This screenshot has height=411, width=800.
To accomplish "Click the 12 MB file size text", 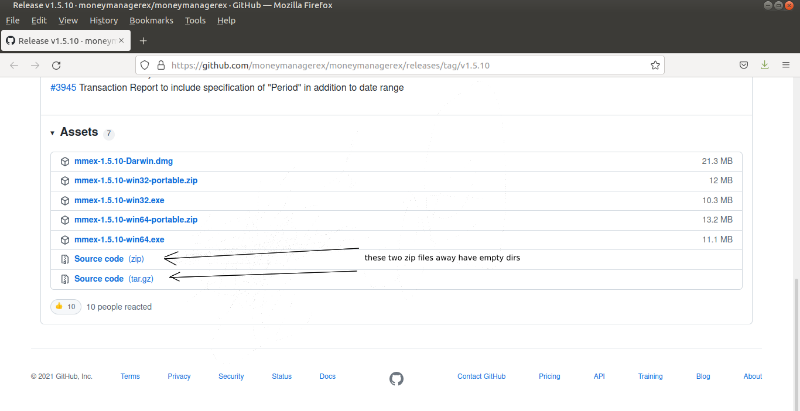I will pyautogui.click(x=720, y=181).
